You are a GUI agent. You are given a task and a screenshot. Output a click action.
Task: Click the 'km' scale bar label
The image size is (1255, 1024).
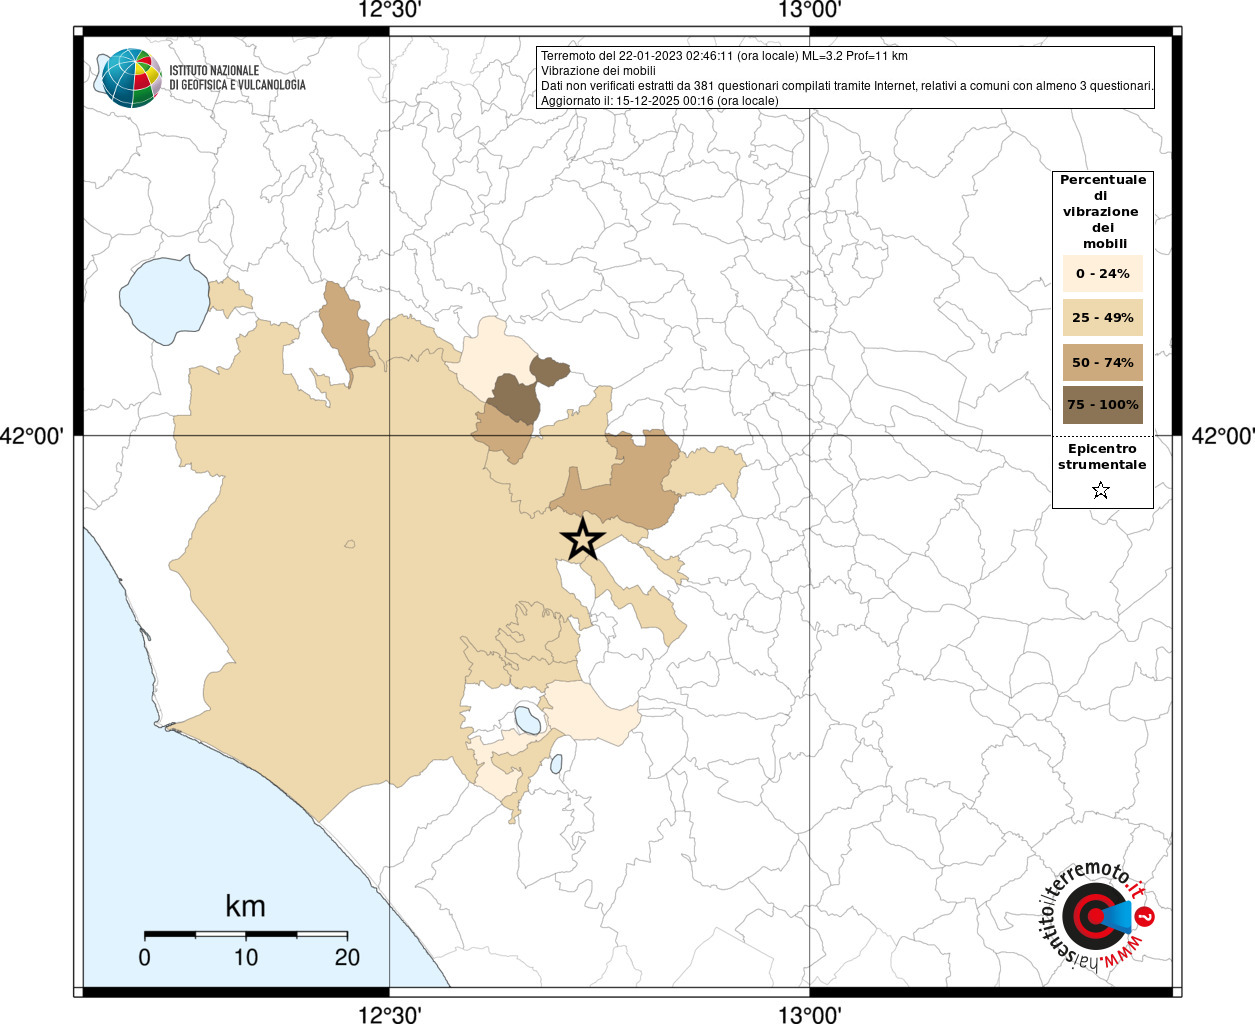245,906
